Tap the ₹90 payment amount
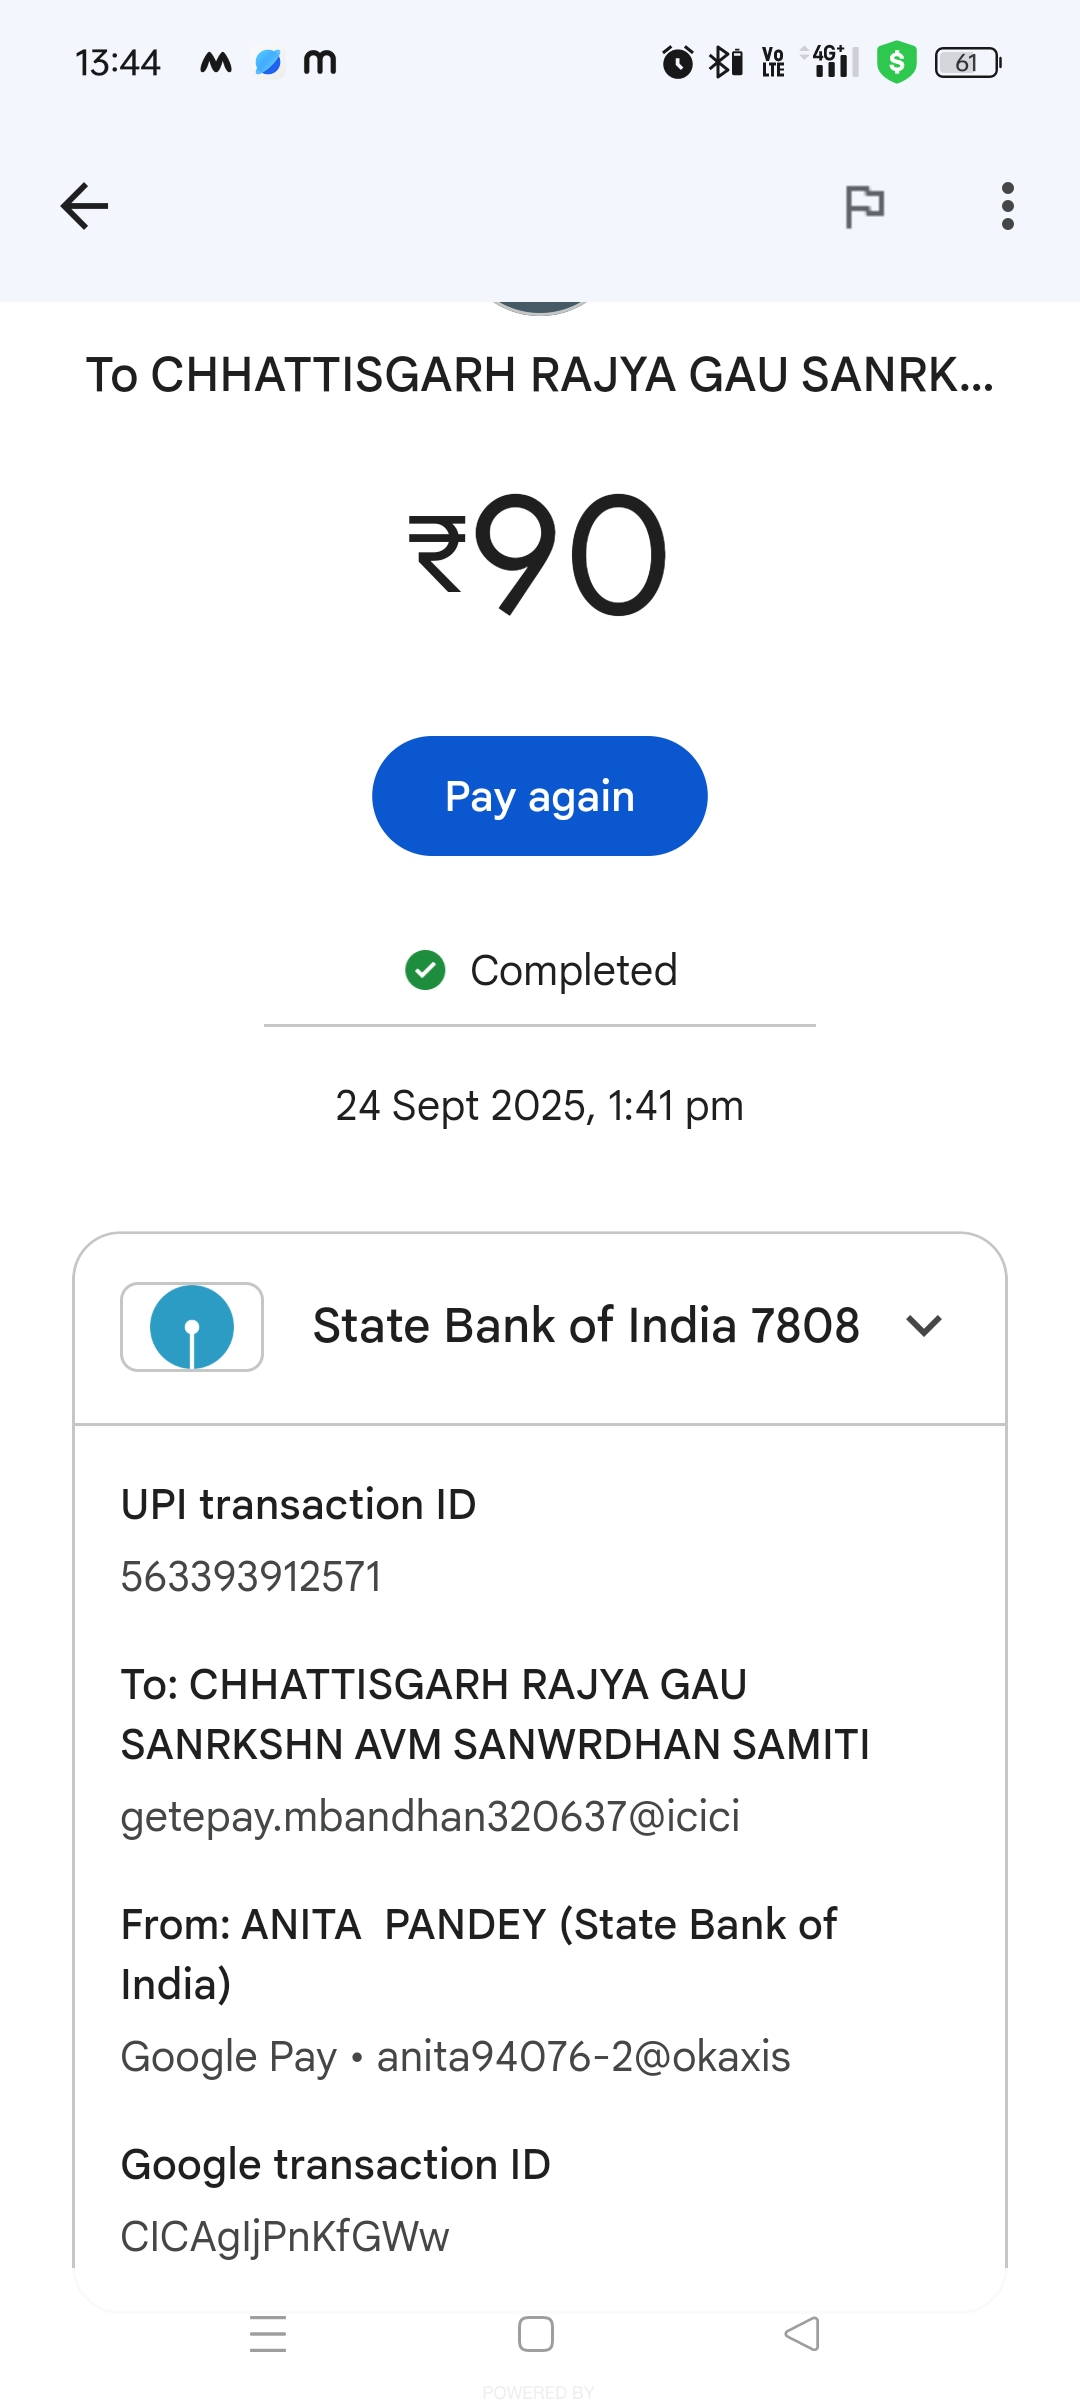Viewport: 1080px width, 2400px height. (540, 555)
